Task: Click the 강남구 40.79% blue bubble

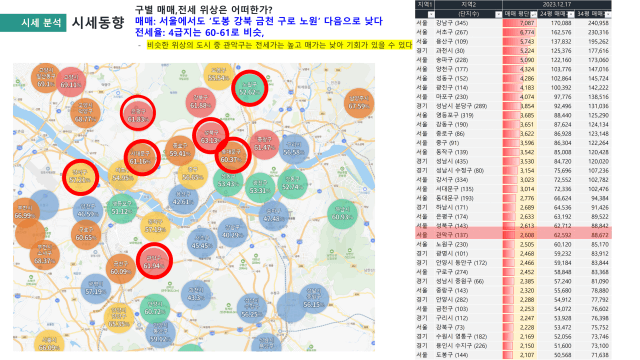Action: pos(233,232)
